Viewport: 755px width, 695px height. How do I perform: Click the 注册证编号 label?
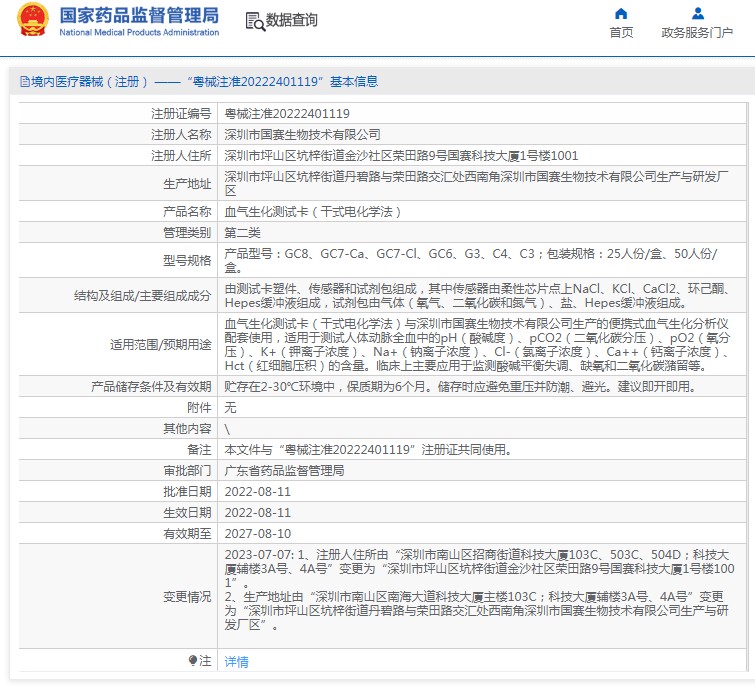pyautogui.click(x=181, y=114)
